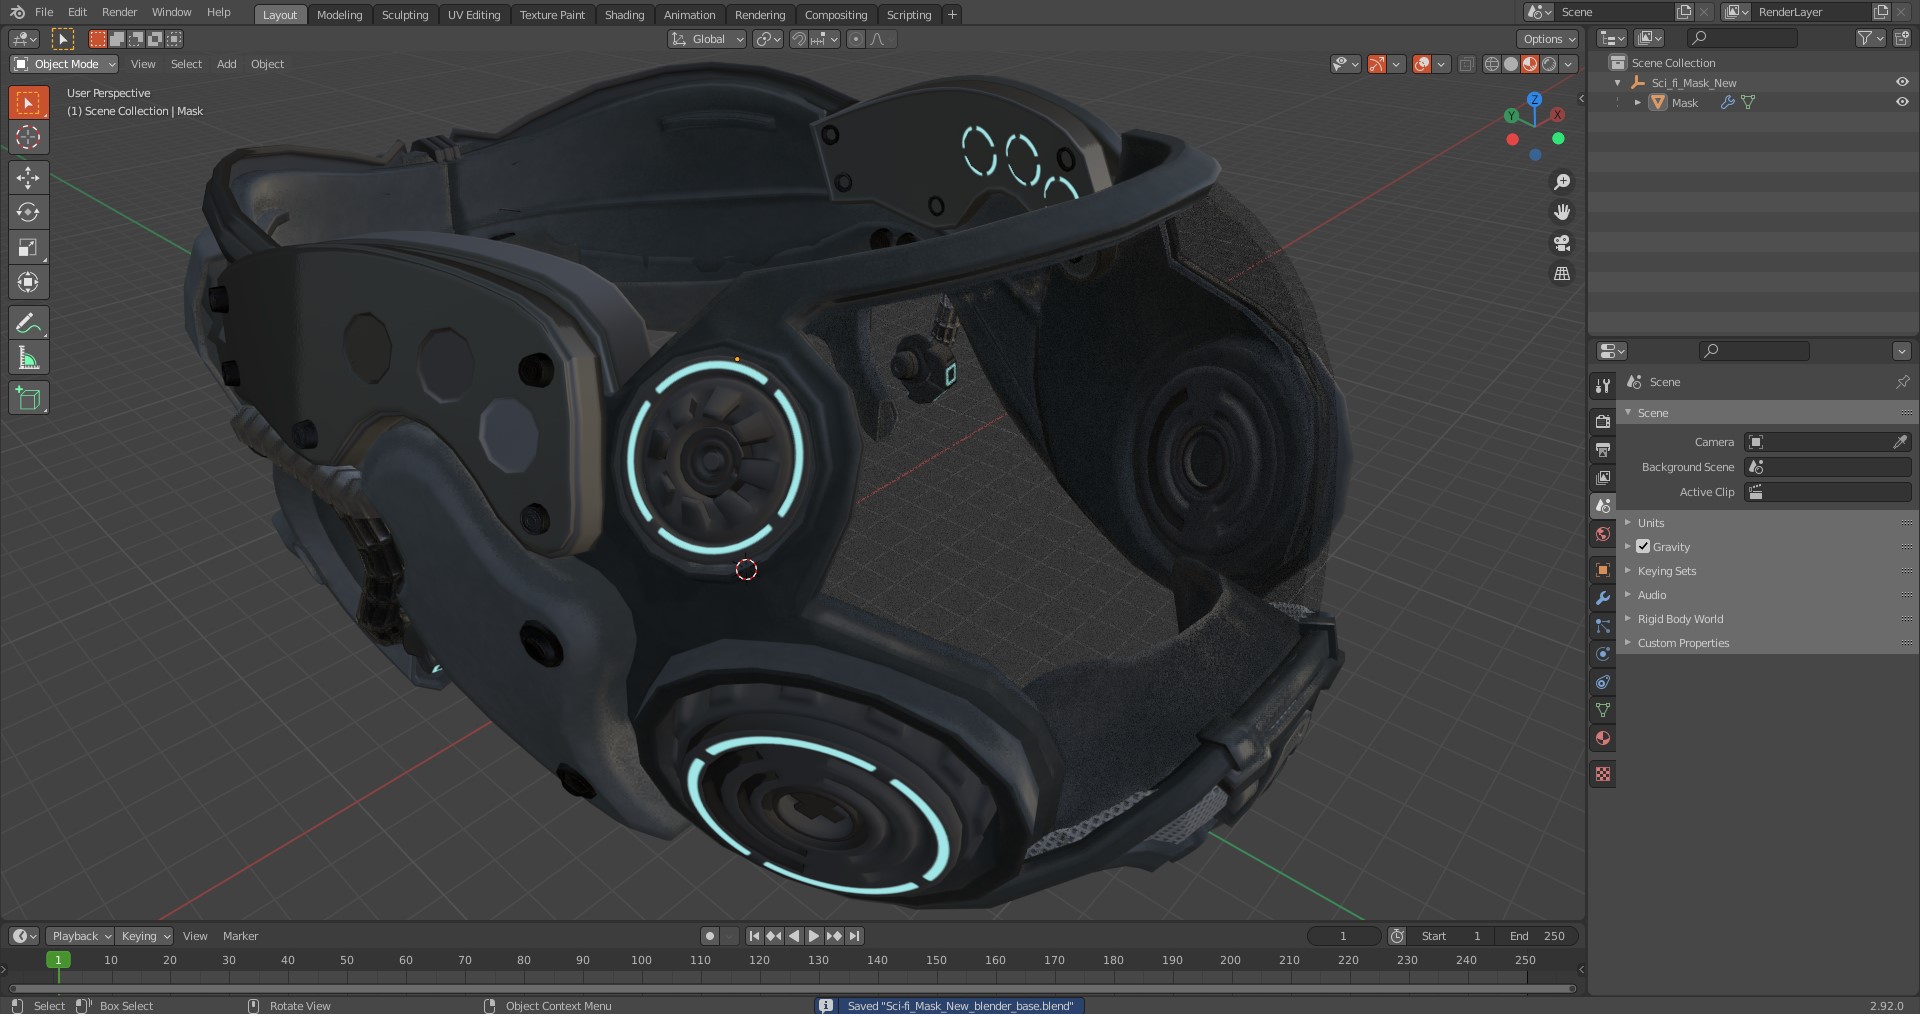Activate the Transform tool

(28, 282)
